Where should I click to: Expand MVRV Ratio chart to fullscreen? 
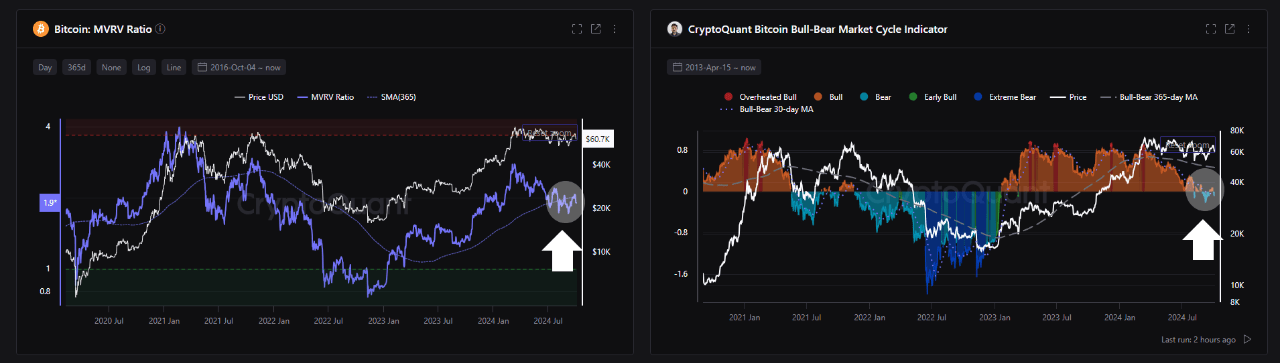pos(576,29)
